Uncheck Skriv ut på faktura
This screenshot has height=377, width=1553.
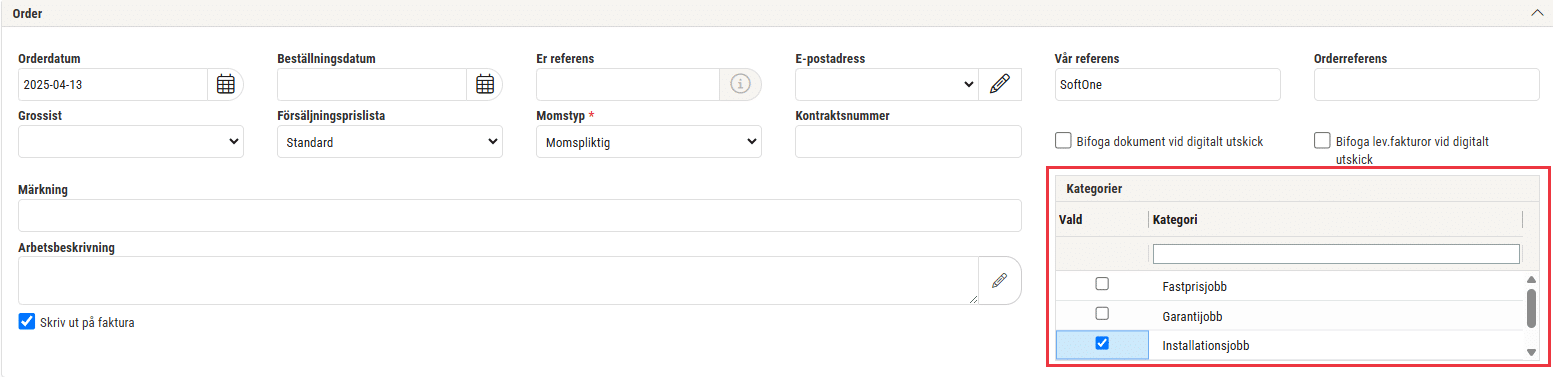[27, 322]
